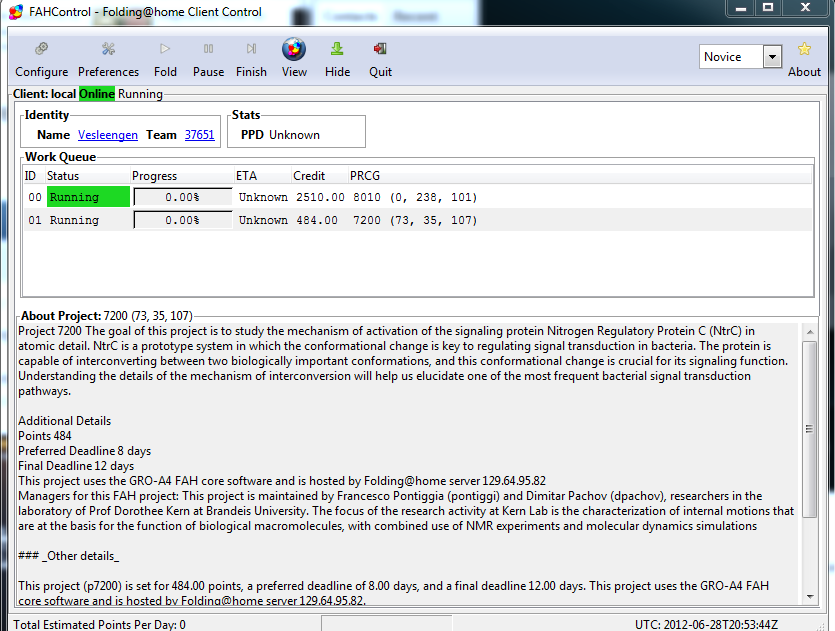Click the 484.00 credit cell
835x631 pixels.
(x=317, y=220)
